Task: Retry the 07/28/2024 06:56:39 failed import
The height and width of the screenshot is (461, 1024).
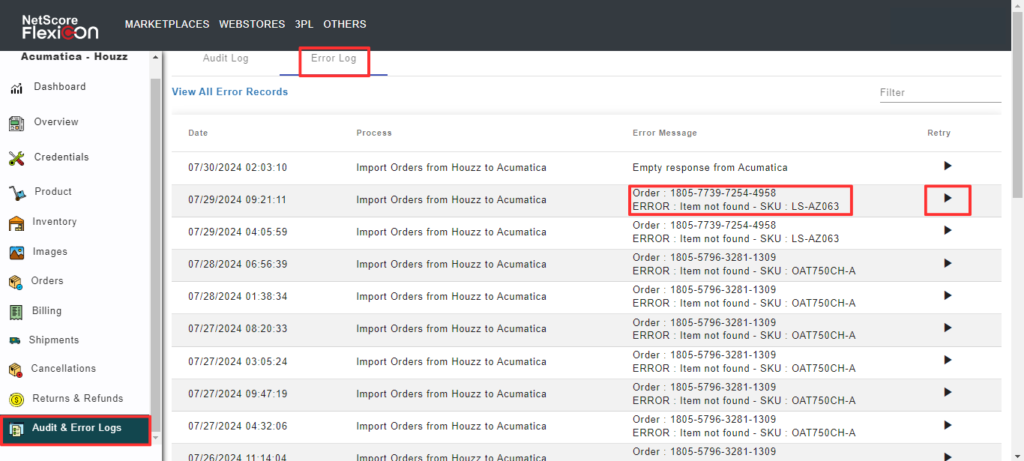Action: coord(947,264)
